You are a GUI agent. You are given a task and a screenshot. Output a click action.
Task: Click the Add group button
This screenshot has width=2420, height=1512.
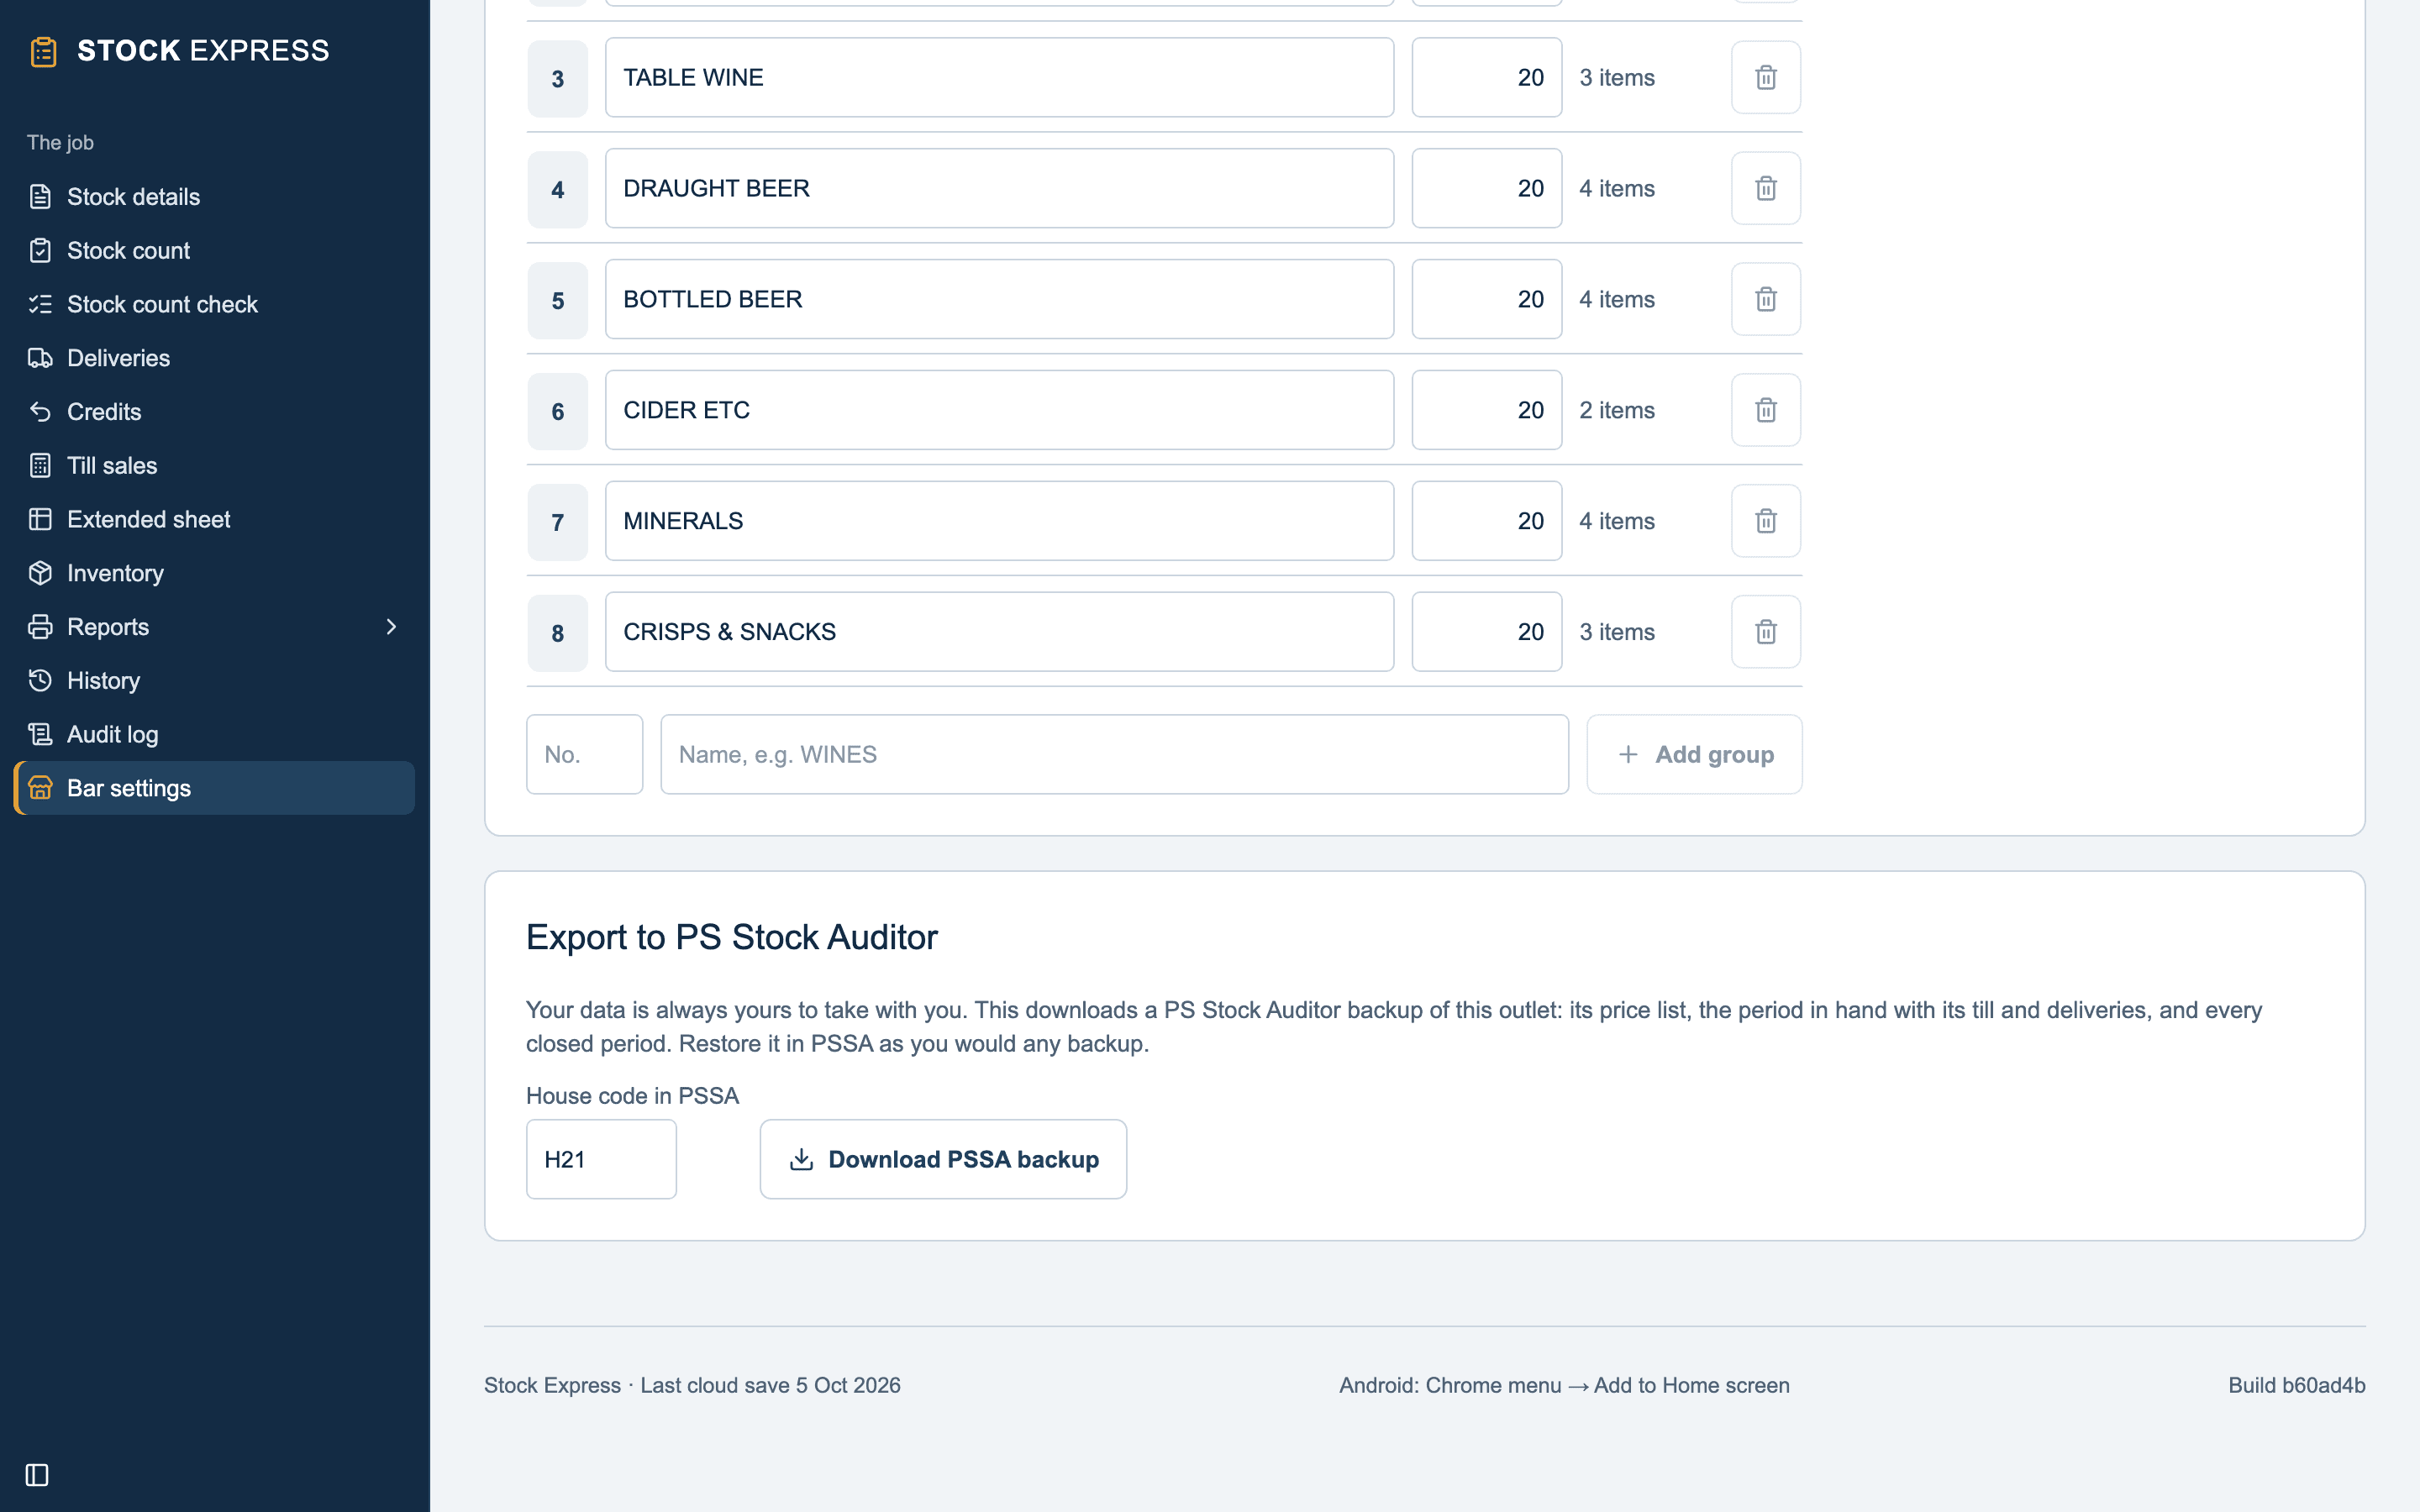point(1695,754)
